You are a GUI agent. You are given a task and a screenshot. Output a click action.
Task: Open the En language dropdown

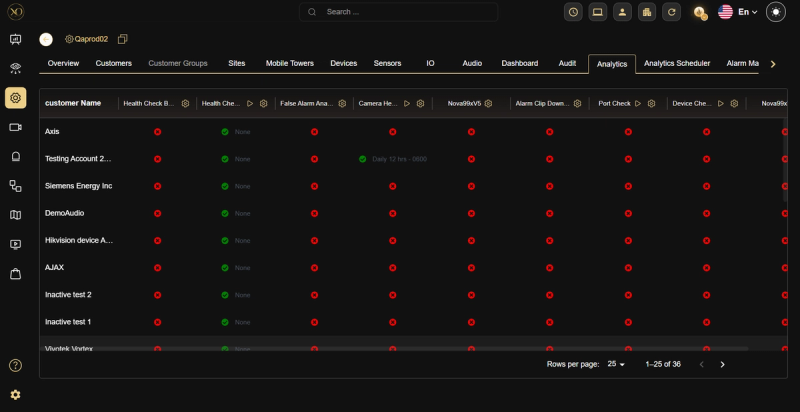pyautogui.click(x=747, y=12)
